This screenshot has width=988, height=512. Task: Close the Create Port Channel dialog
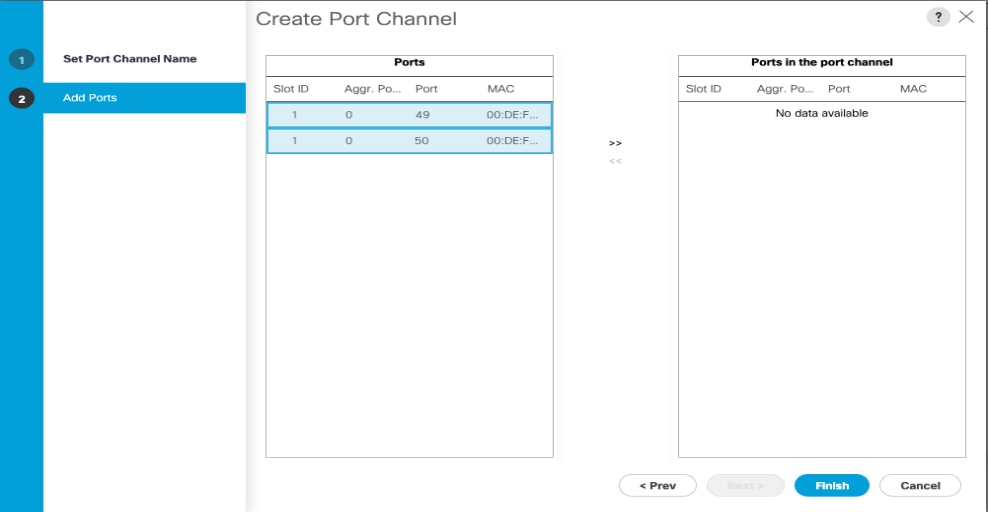click(x=966, y=17)
